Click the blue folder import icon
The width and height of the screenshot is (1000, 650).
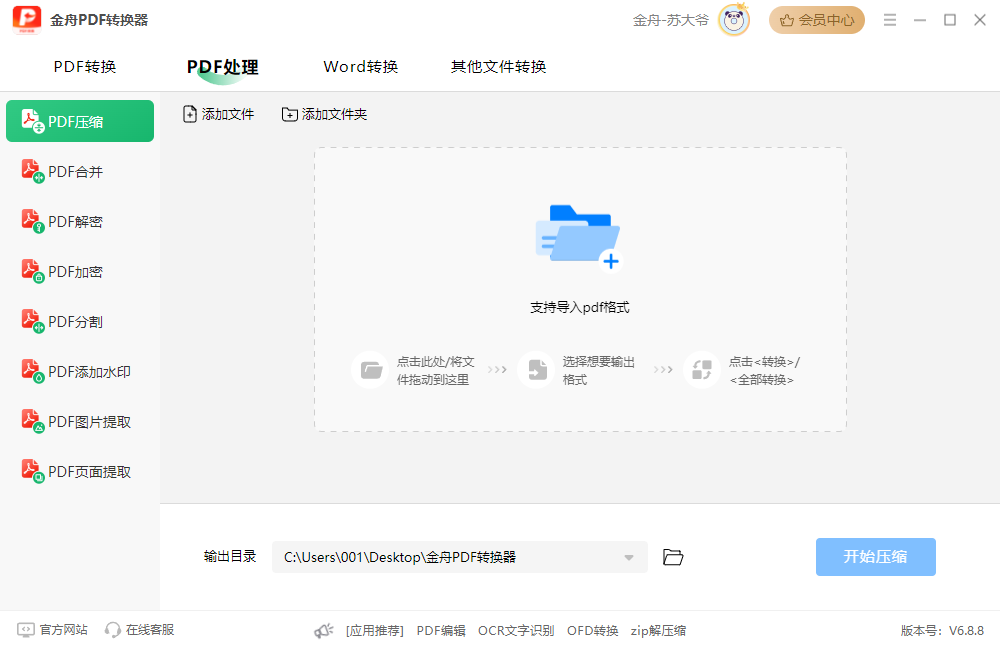pyautogui.click(x=579, y=236)
